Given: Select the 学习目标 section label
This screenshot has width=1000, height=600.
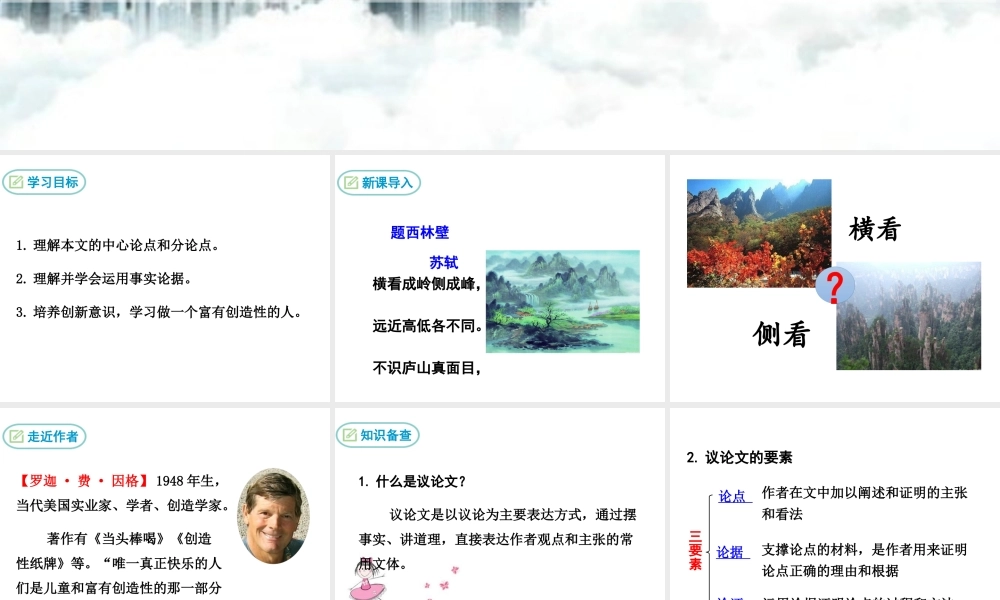Looking at the screenshot, I should (52, 182).
